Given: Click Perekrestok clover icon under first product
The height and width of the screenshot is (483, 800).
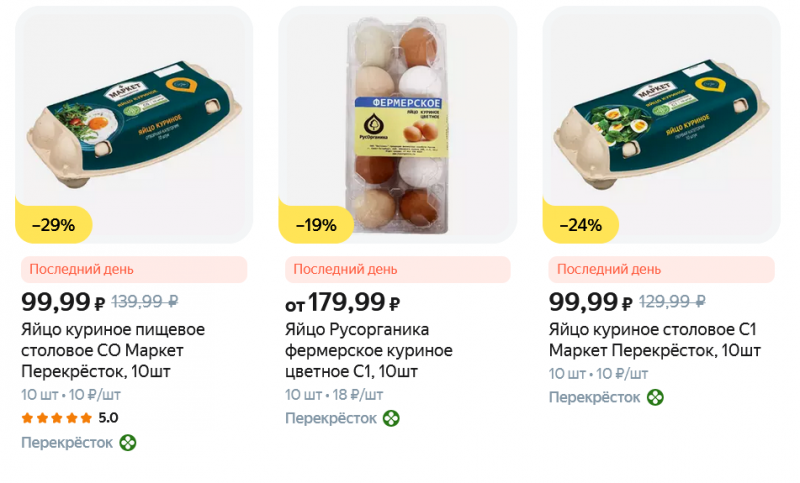Looking at the screenshot, I should (128, 443).
